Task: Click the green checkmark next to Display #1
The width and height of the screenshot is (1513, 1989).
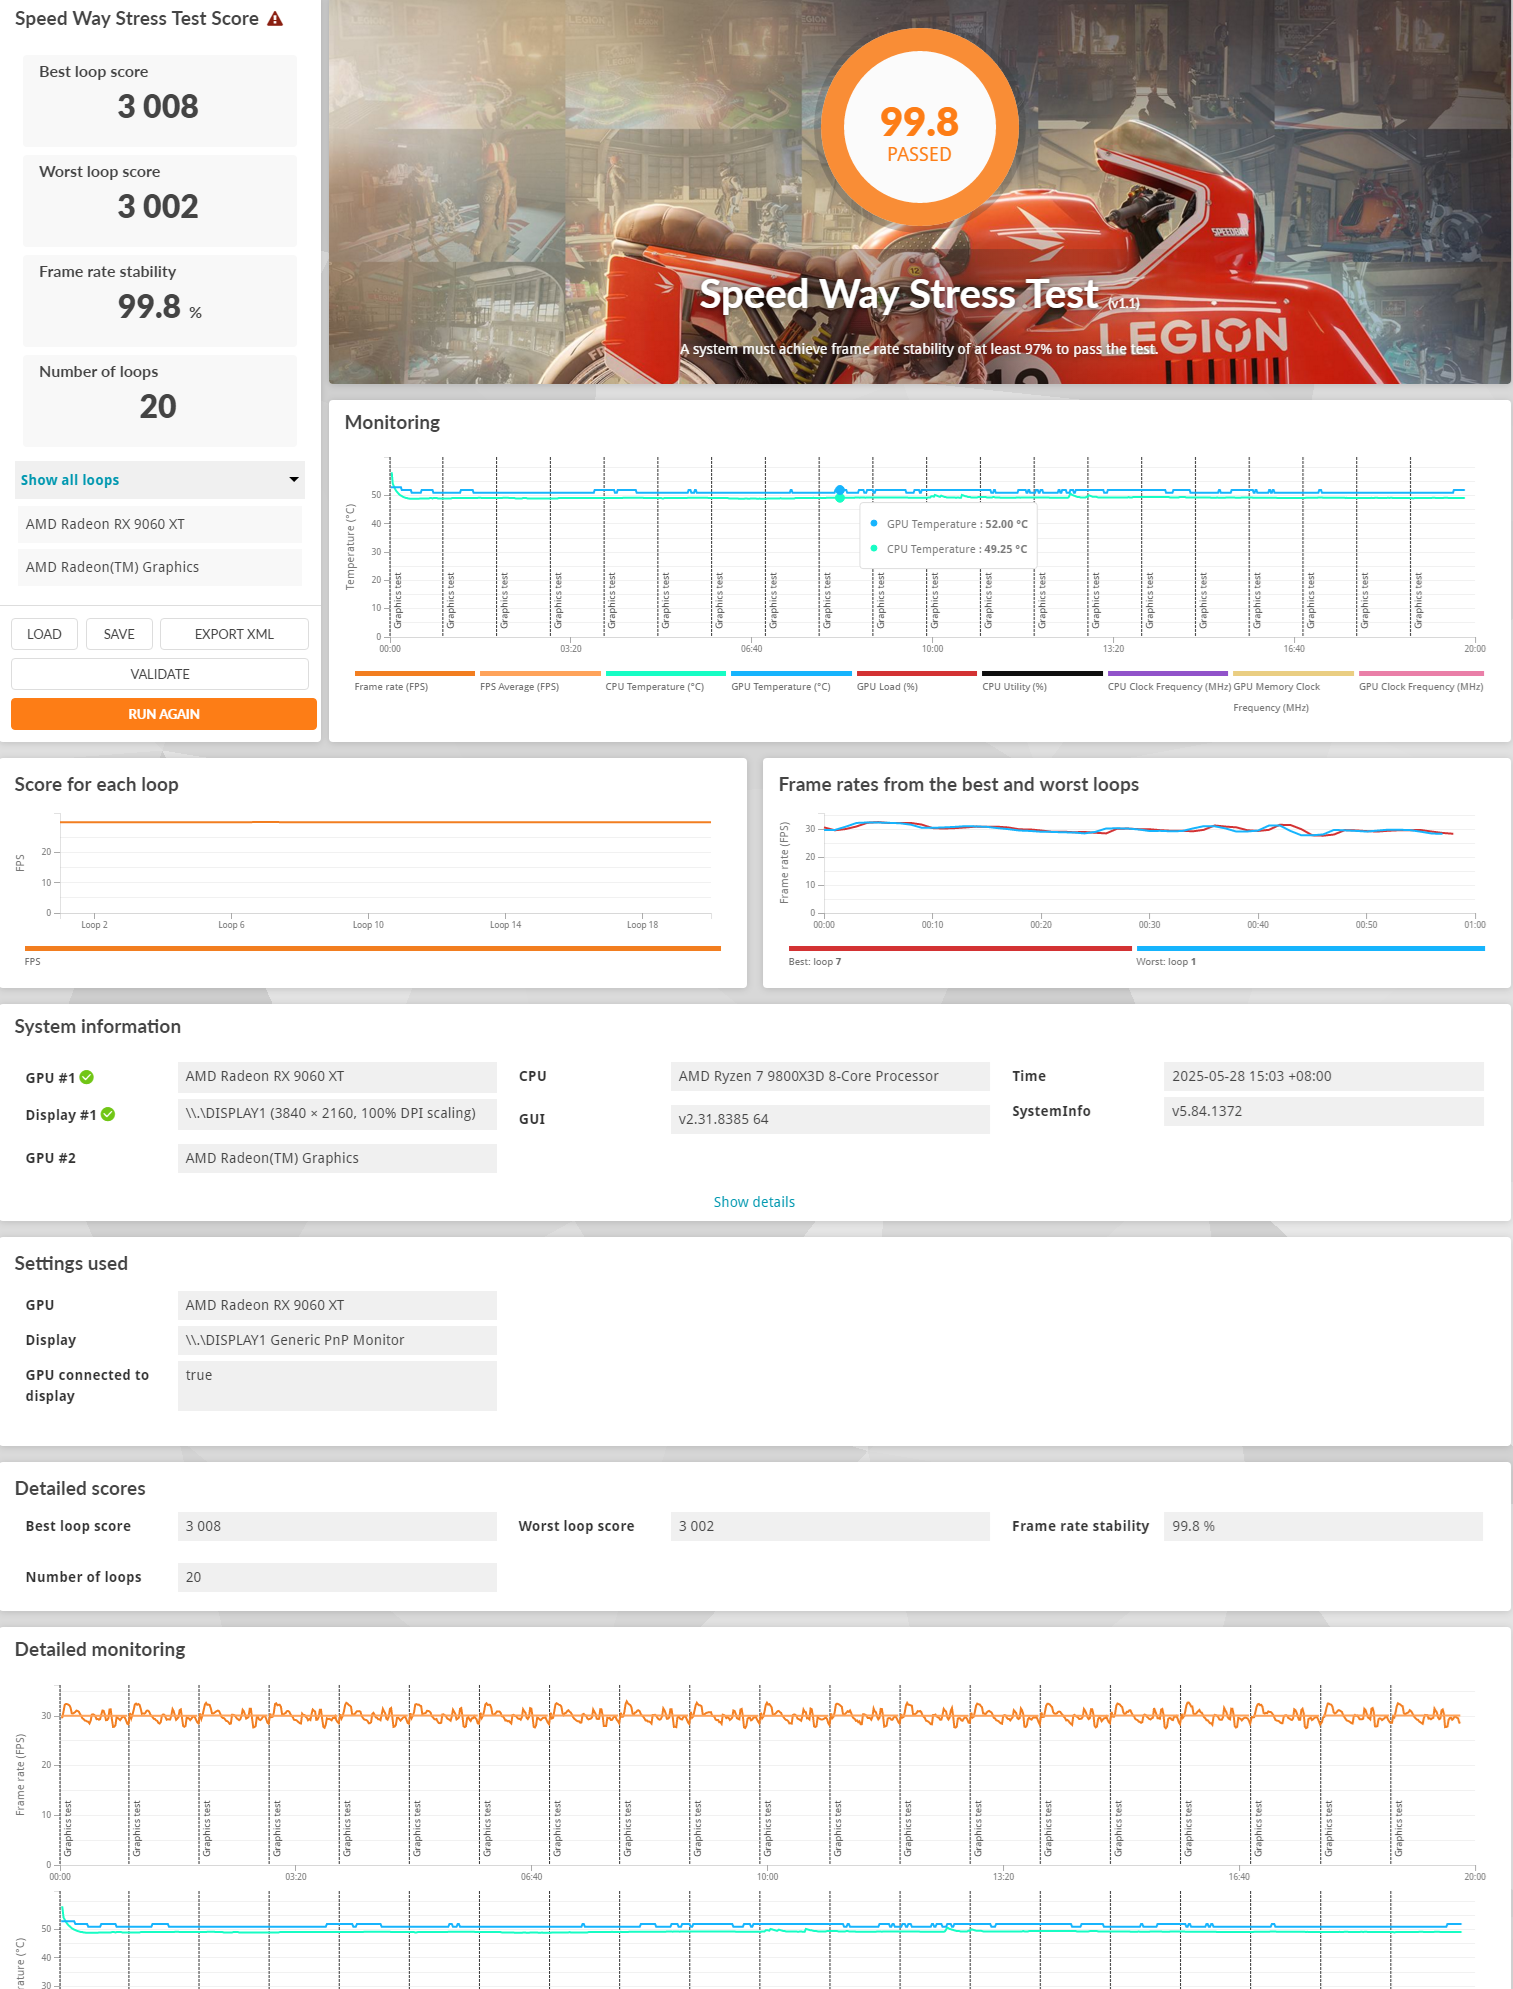Action: (108, 1114)
